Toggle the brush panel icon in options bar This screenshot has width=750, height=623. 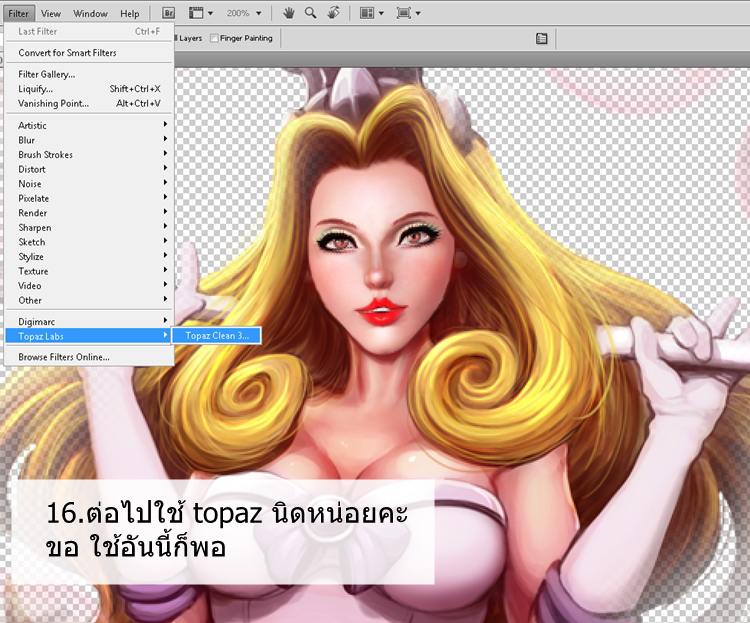pyautogui.click(x=541, y=38)
